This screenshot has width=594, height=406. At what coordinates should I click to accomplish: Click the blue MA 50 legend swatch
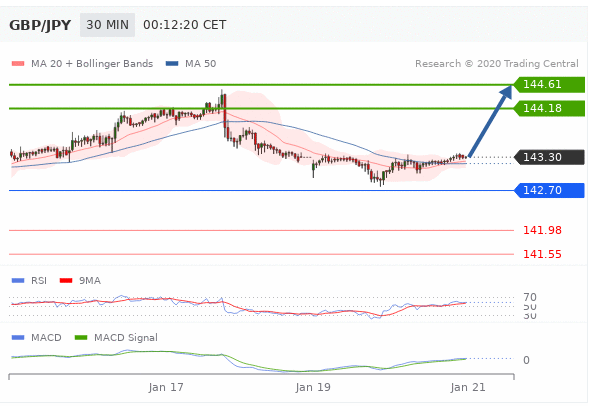(172, 64)
